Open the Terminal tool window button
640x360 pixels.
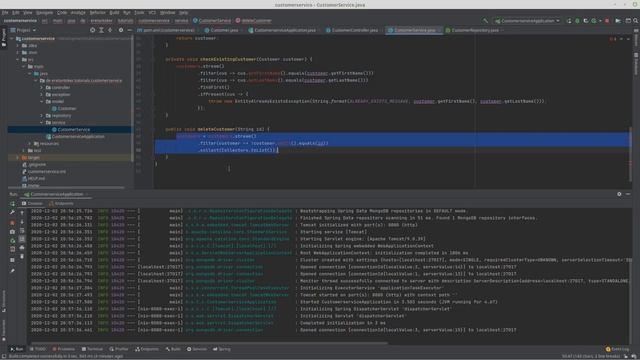92,349
